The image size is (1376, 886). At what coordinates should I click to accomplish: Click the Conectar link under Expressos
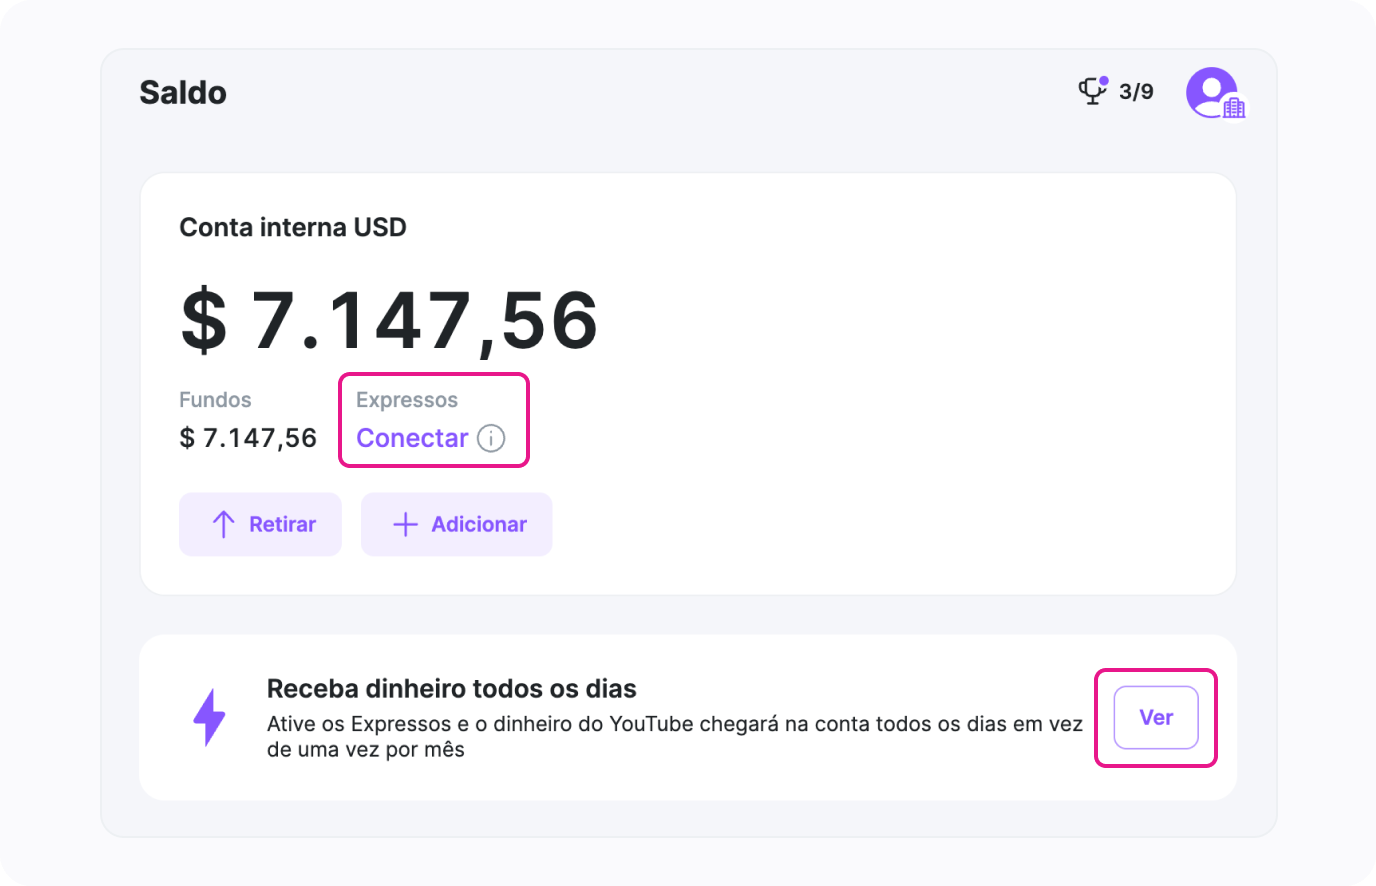pyautogui.click(x=412, y=438)
